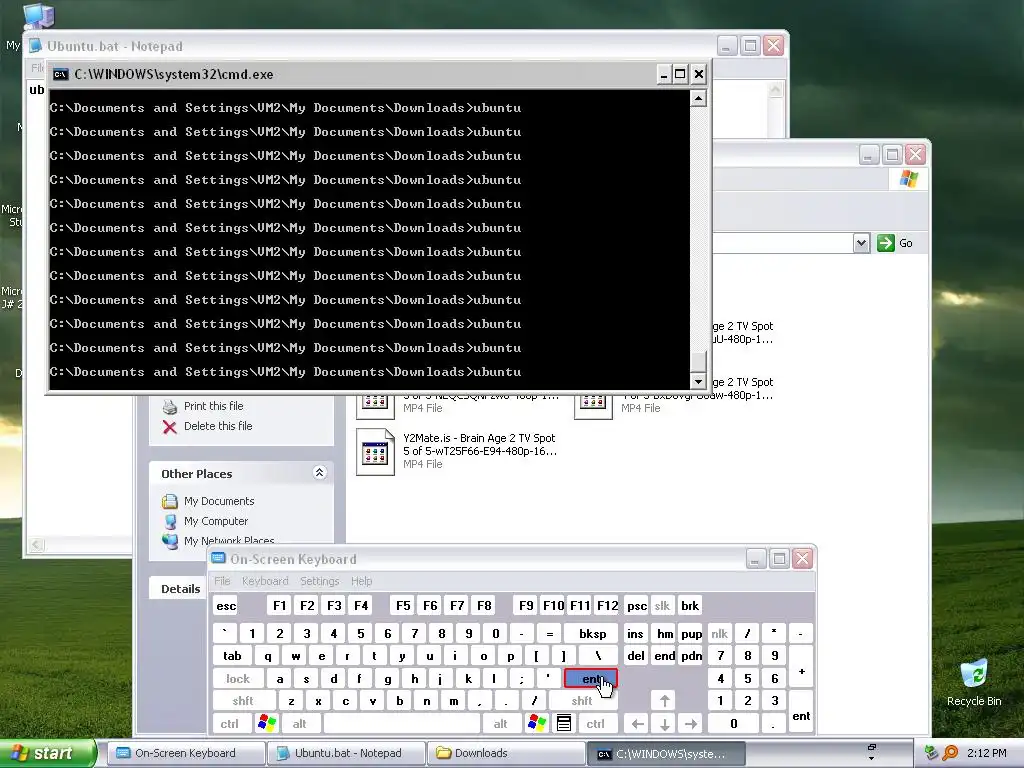
Task: Click the F5 key on On-Screen Keyboard
Action: 403,605
